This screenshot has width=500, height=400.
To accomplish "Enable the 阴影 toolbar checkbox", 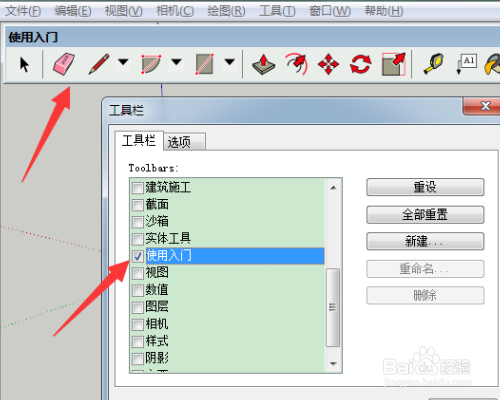I will [138, 358].
